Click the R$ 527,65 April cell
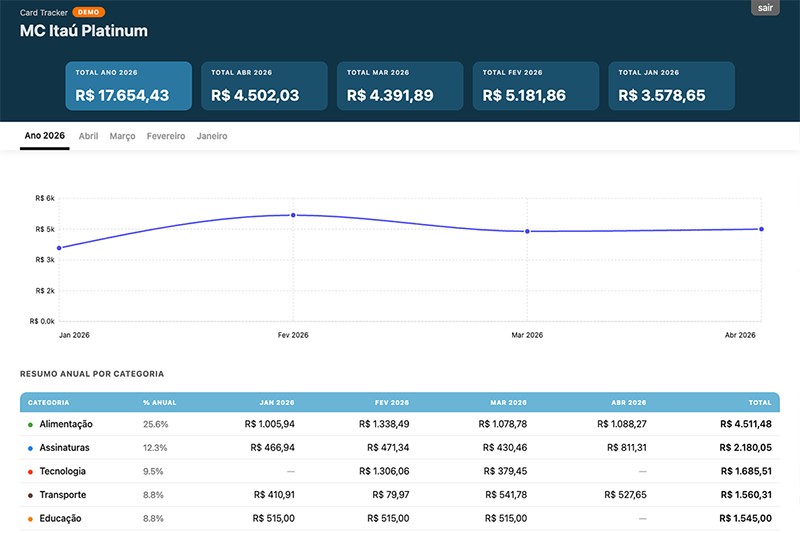 click(626, 495)
